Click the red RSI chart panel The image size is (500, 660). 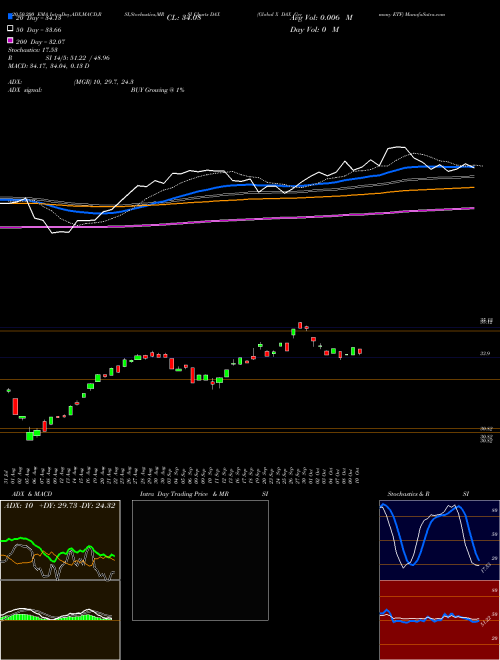(439, 620)
